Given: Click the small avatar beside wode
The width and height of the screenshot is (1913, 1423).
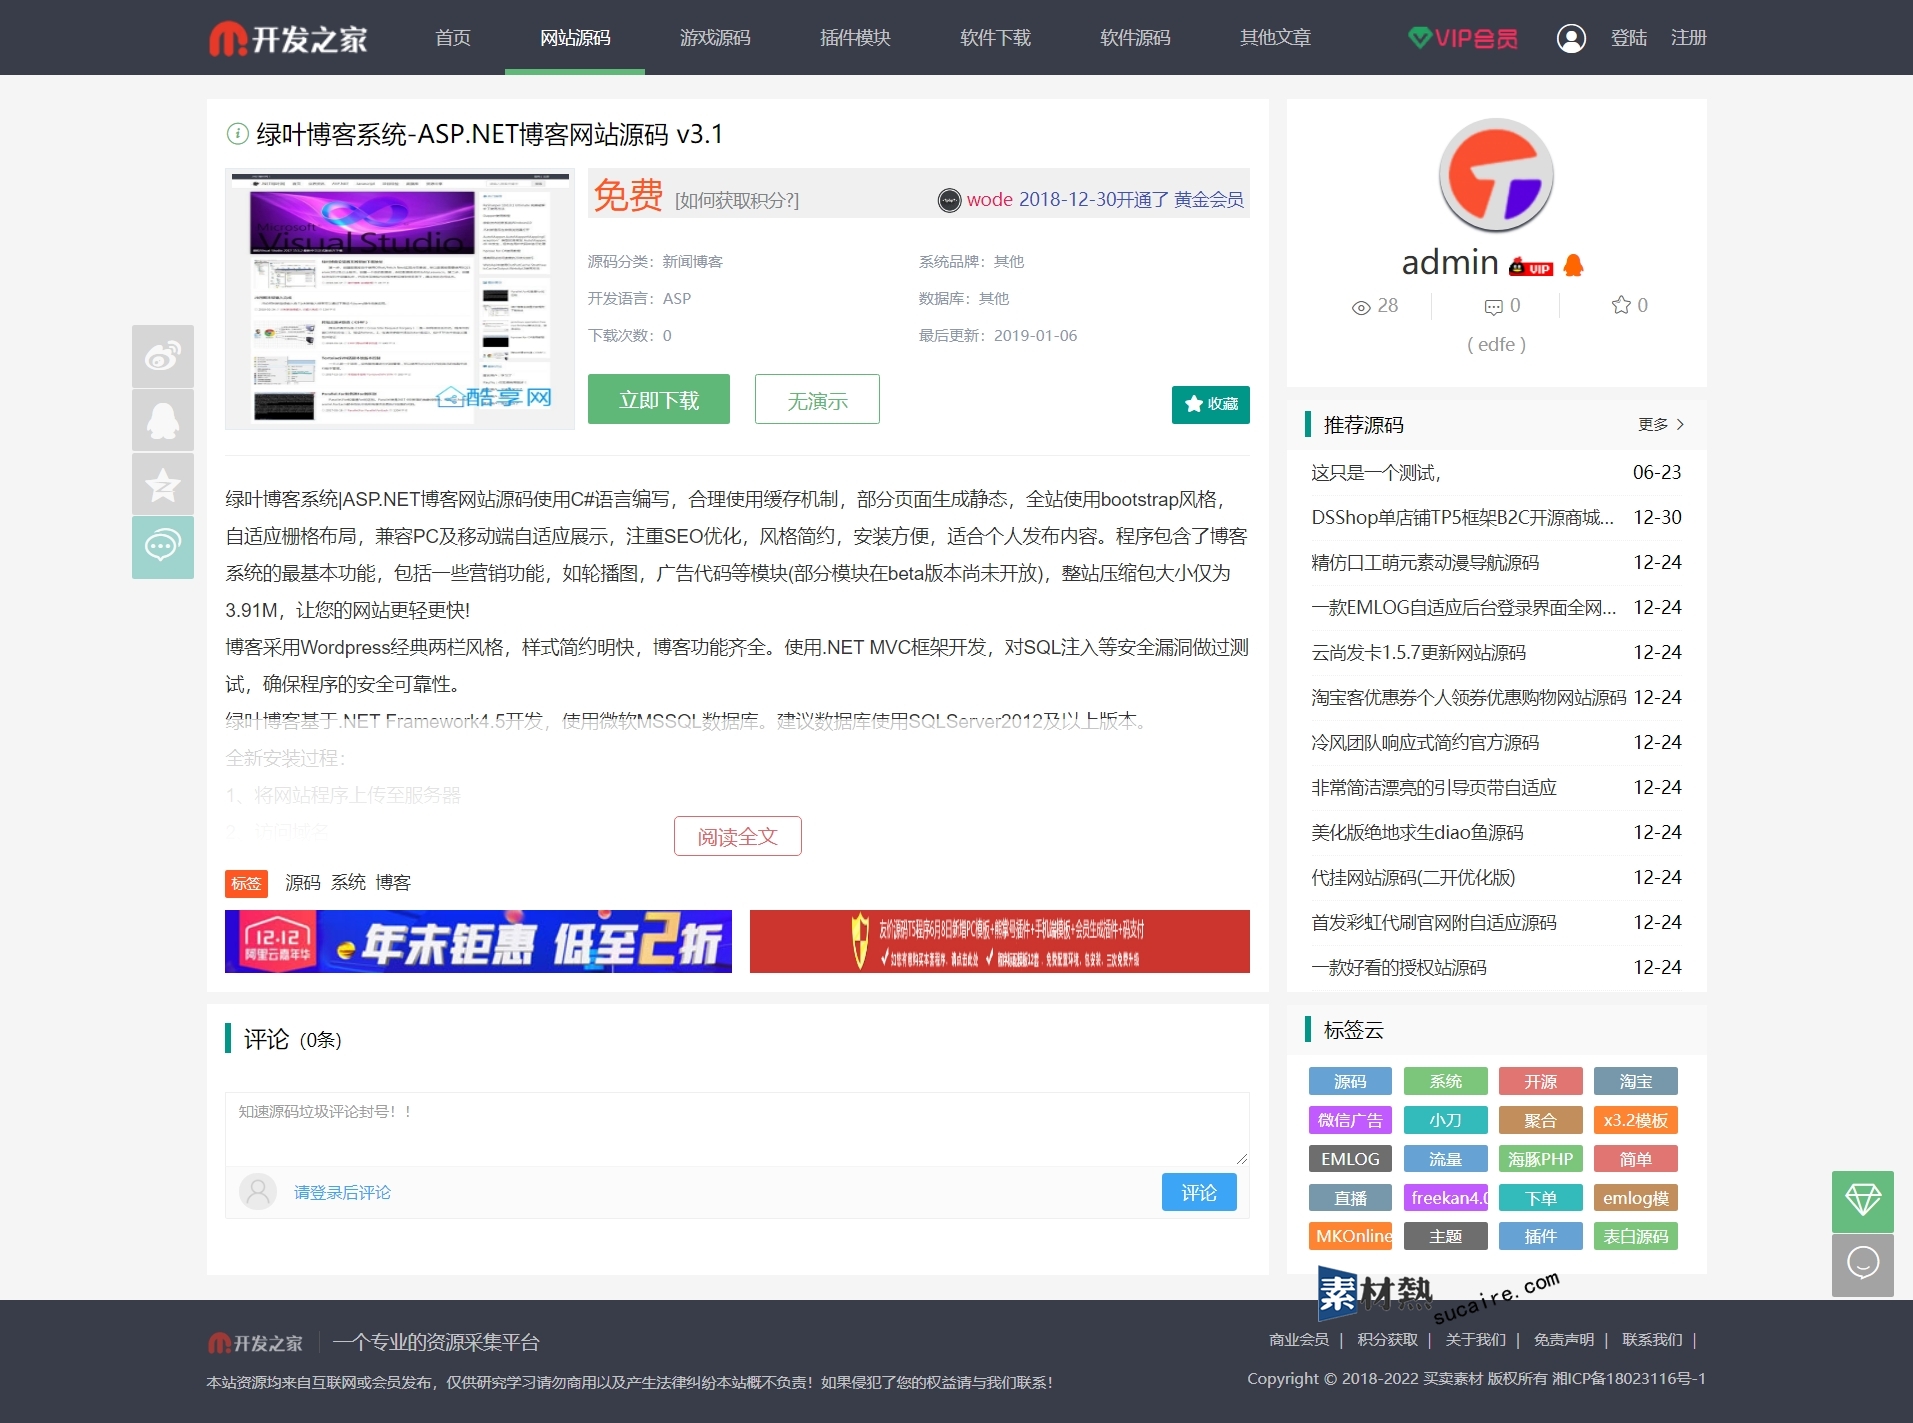Looking at the screenshot, I should click(949, 200).
